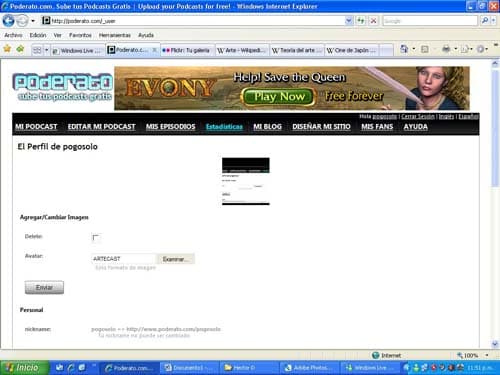Close the Poderato tab
The image size is (500, 375).
154,50
